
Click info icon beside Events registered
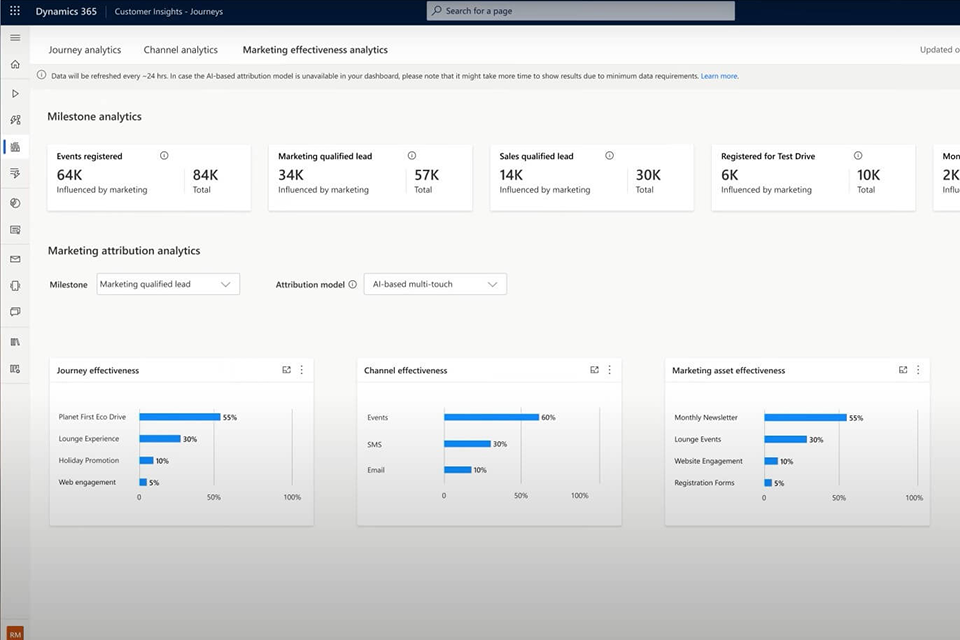pyautogui.click(x=164, y=156)
